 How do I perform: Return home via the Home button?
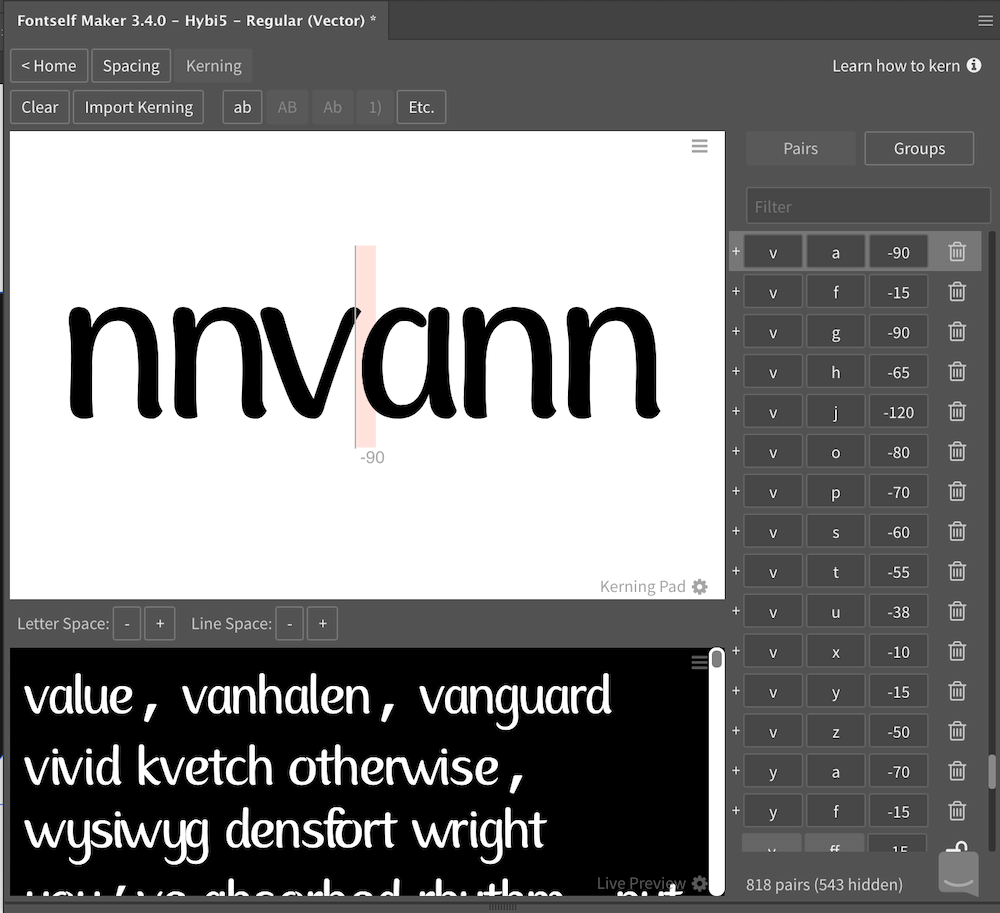pos(48,65)
